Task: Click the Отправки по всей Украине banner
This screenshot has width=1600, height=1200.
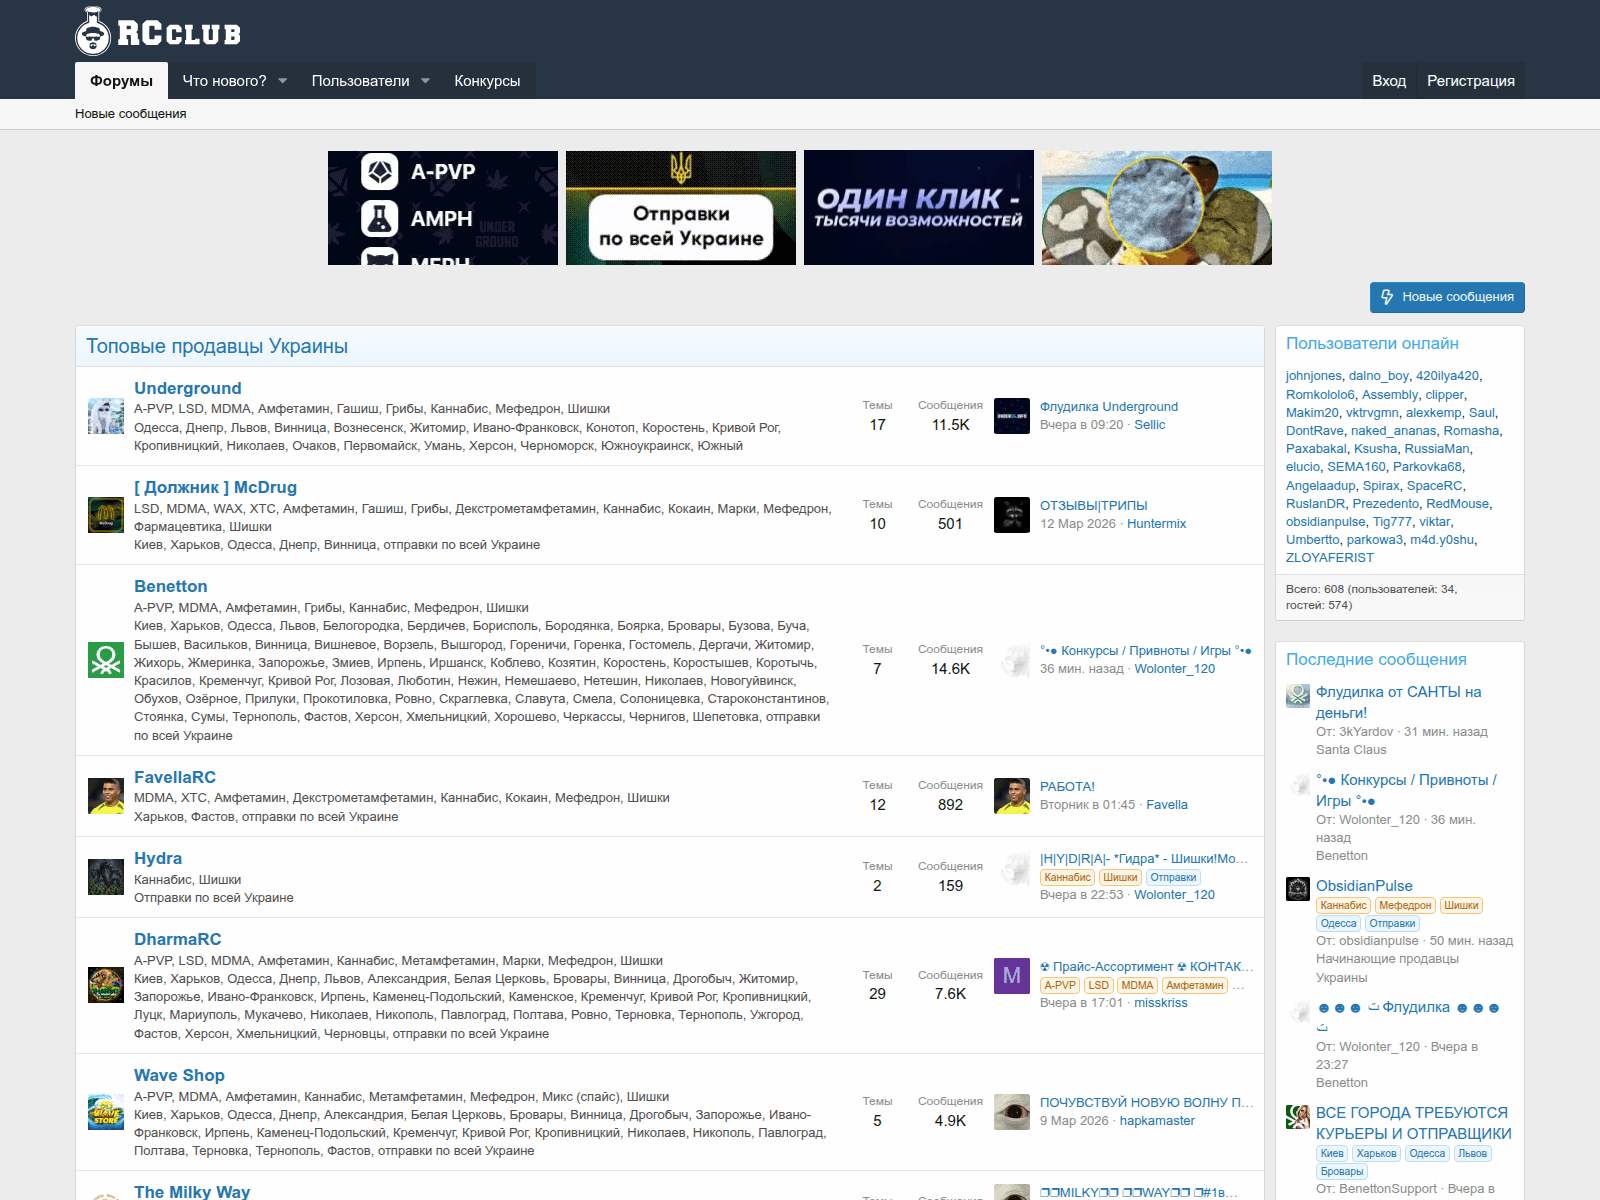Action: coord(680,207)
